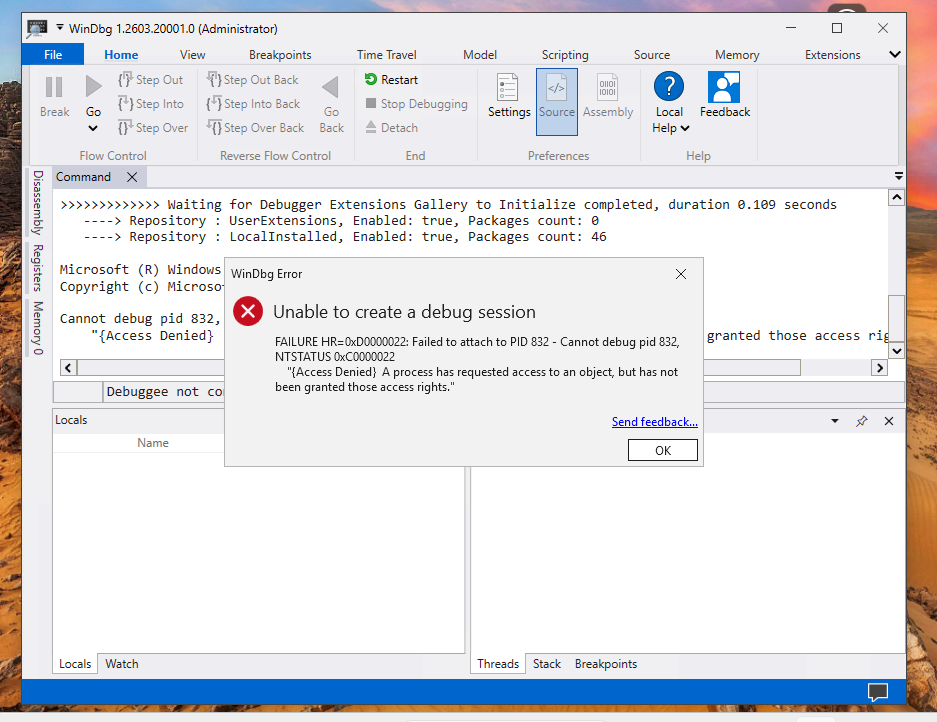937x722 pixels.
Task: Restart the debugging session
Action: [x=391, y=79]
